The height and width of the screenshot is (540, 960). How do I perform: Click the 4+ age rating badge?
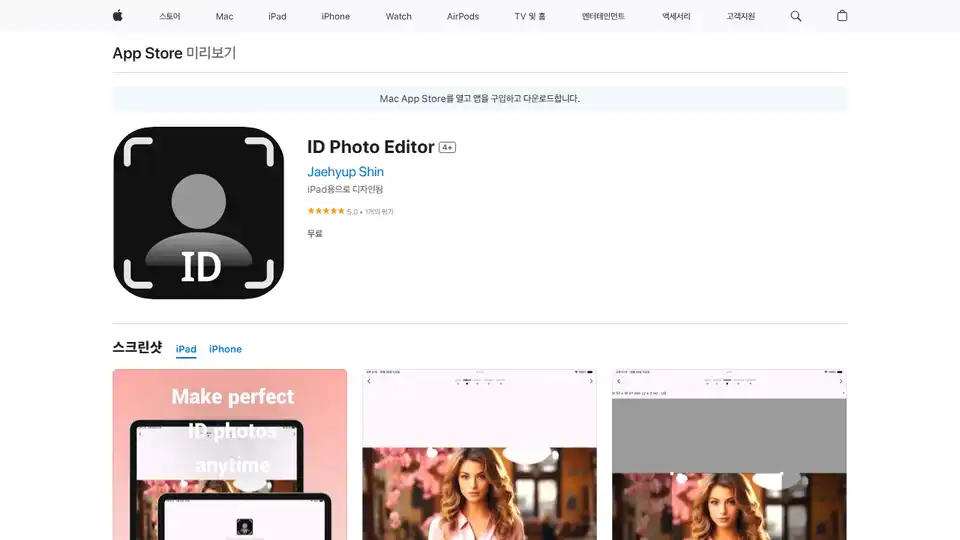point(447,148)
